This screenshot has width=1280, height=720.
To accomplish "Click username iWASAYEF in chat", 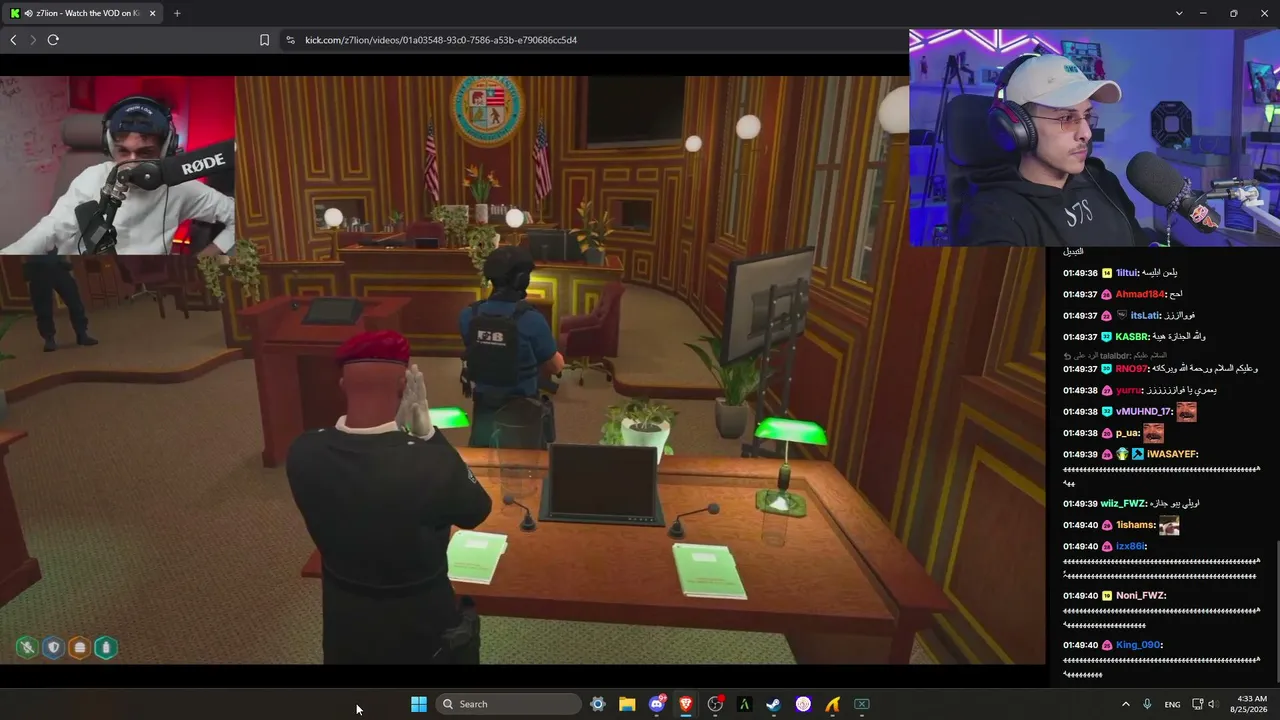I will click(x=1172, y=454).
